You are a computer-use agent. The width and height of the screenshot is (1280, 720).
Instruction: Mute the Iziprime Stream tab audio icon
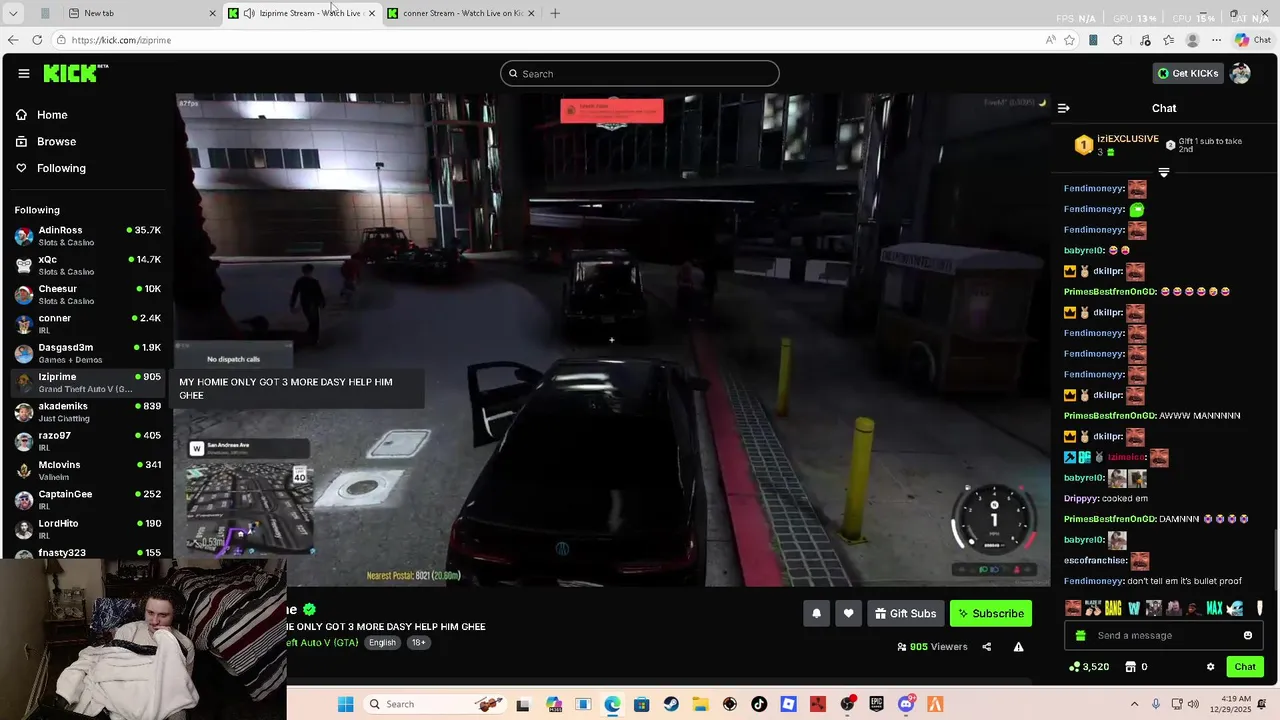248,13
